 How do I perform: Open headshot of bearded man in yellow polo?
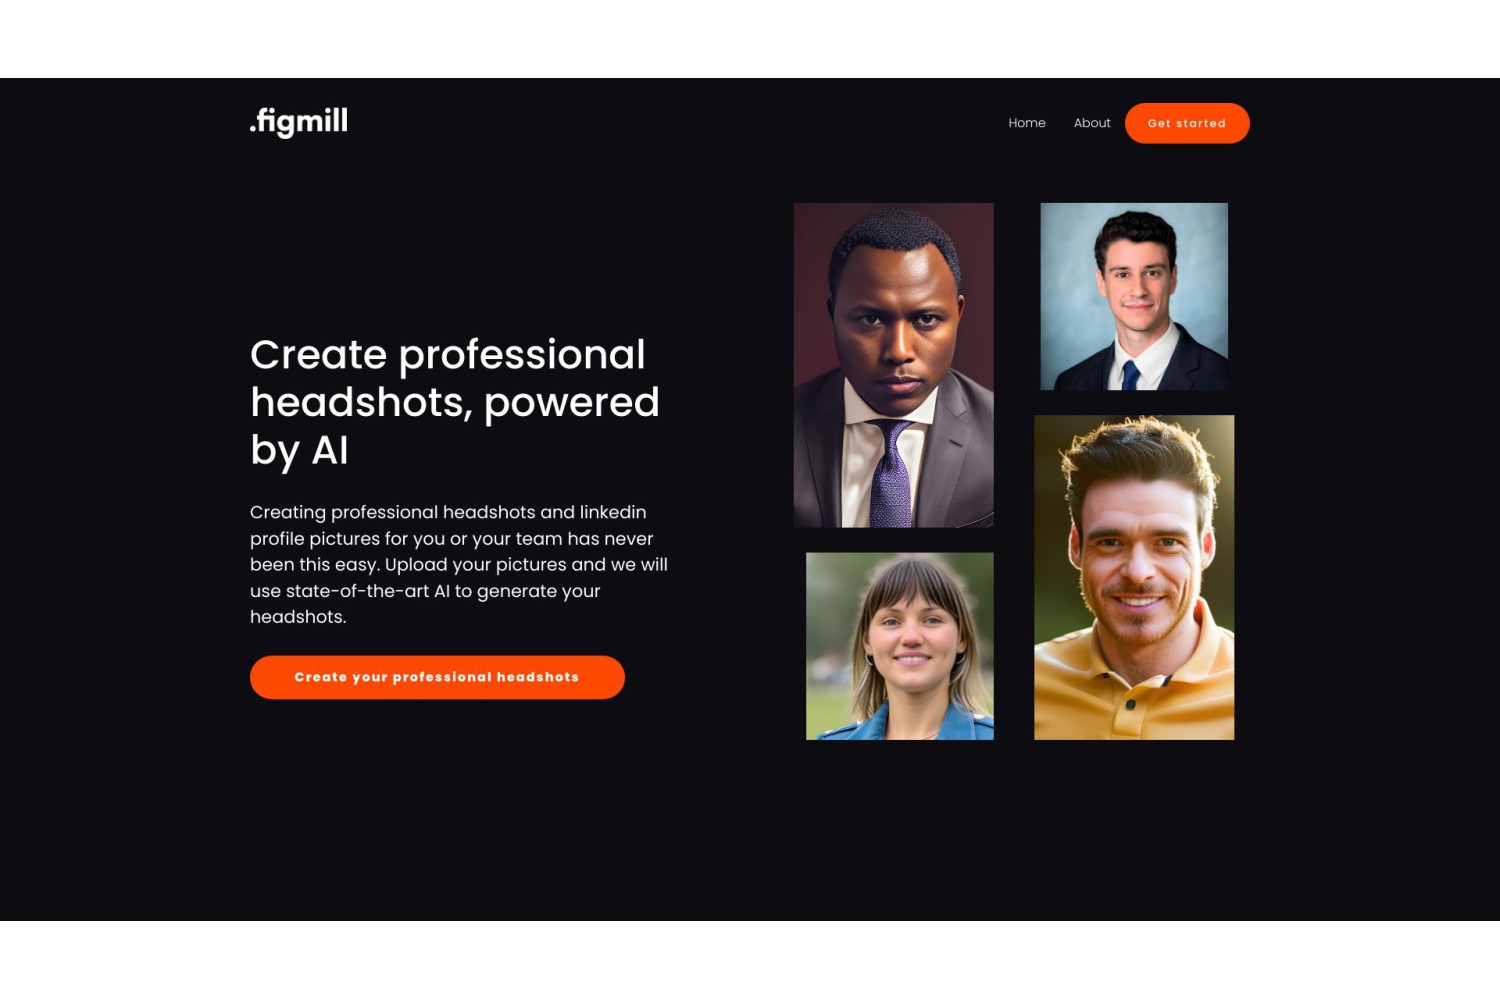coord(1134,577)
